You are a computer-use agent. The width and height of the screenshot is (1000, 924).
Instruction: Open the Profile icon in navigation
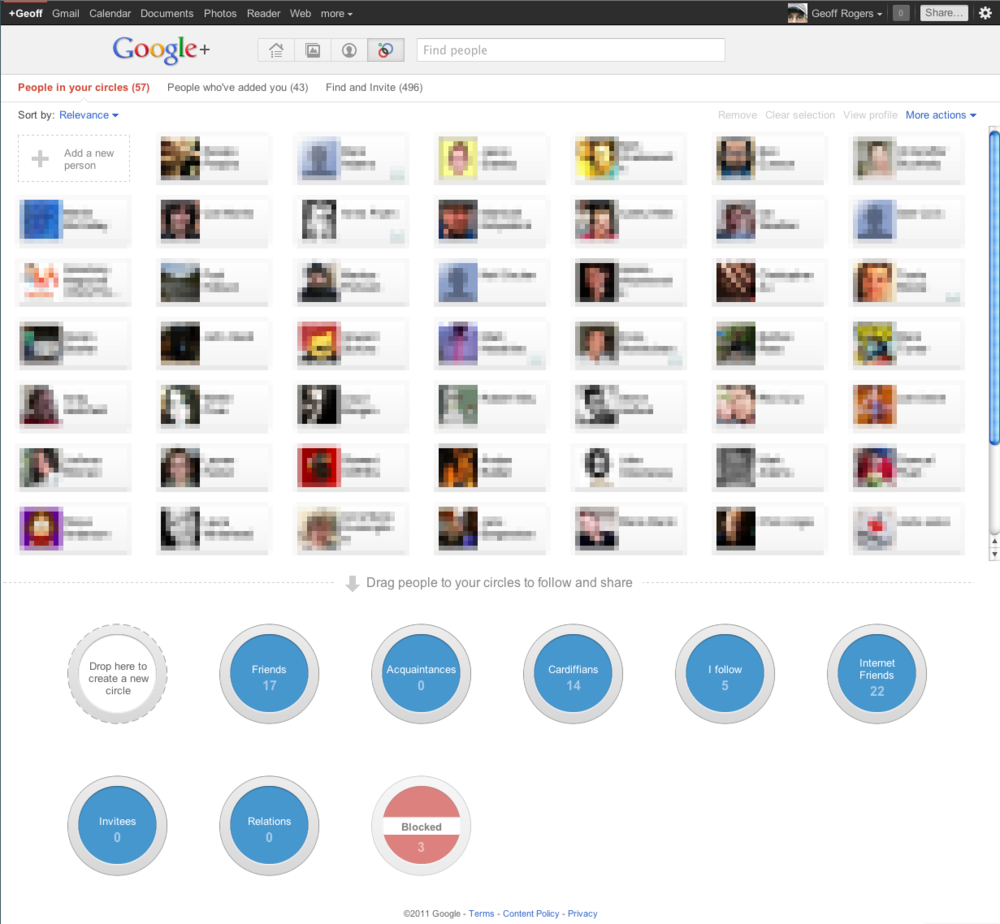click(349, 50)
